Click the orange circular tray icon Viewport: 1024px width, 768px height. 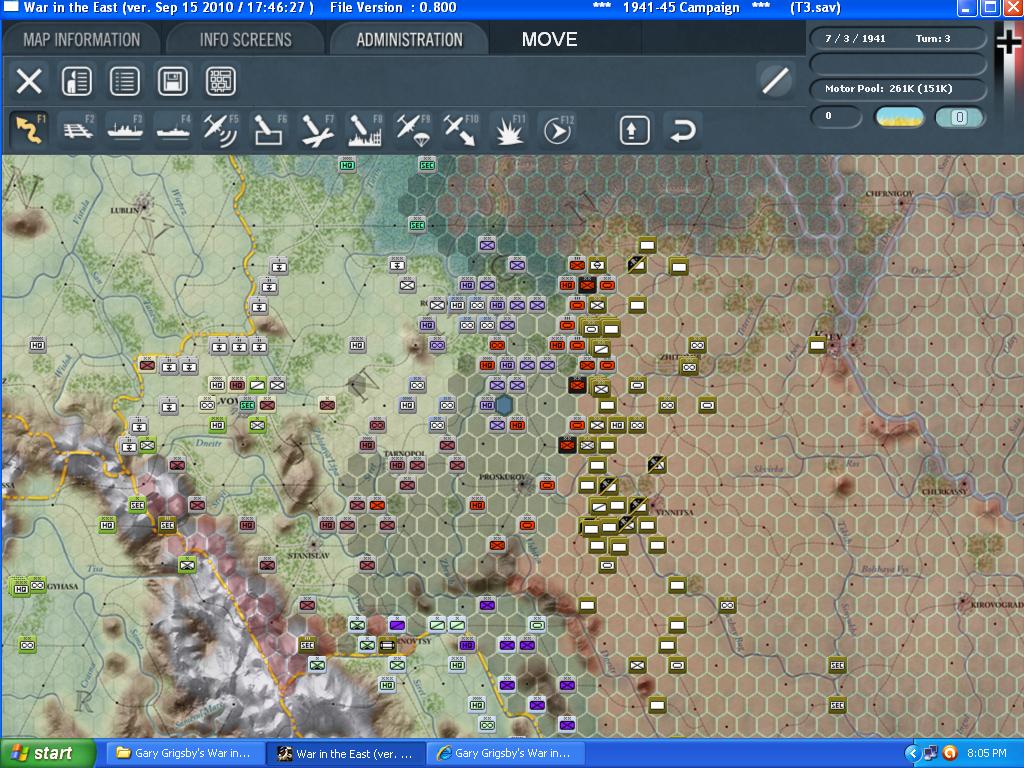(x=950, y=754)
